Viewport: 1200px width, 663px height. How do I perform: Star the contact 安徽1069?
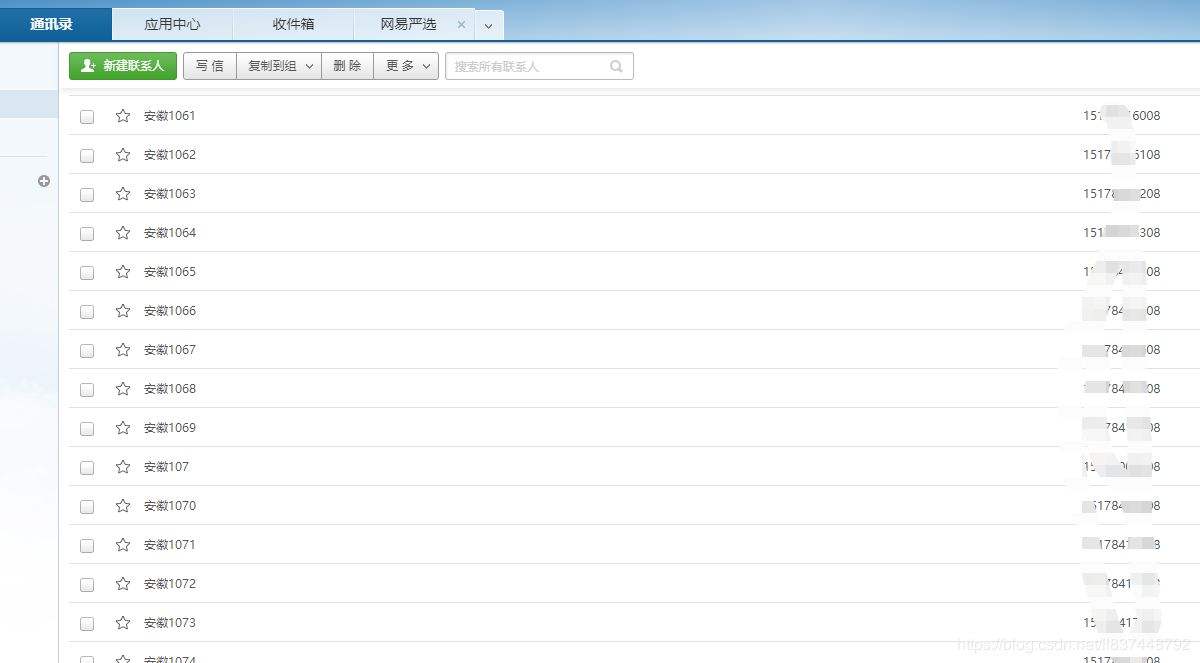point(123,428)
